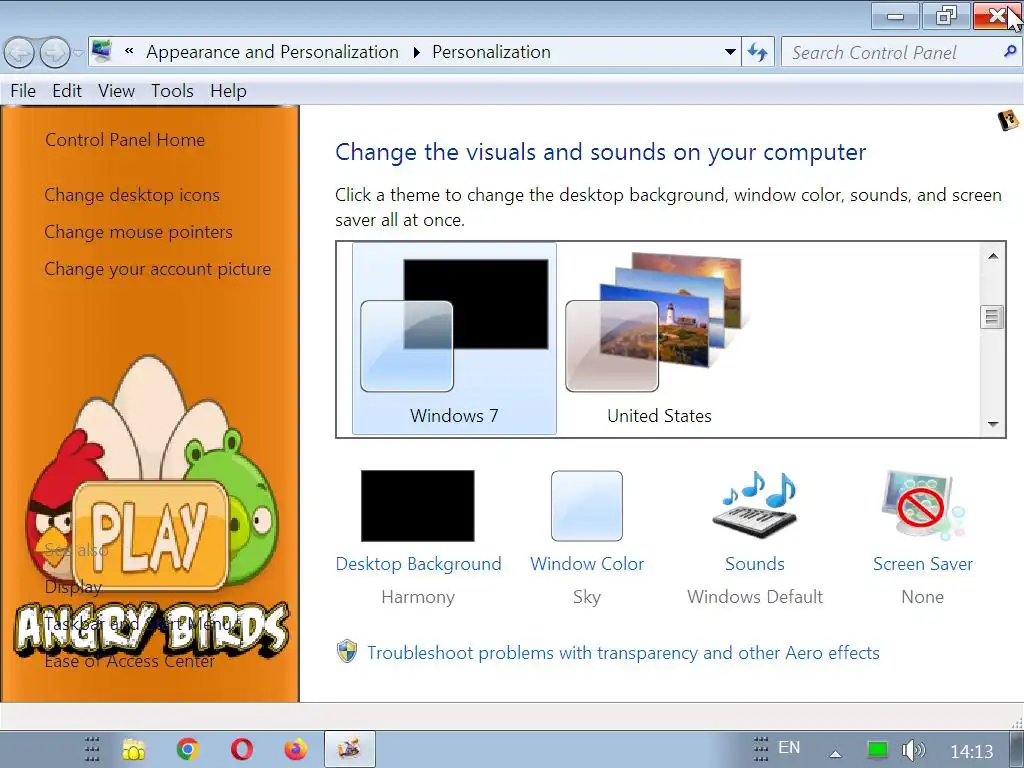Viewport: 1024px width, 768px height.
Task: Click the Refresh button beside the address bar
Action: click(758, 52)
